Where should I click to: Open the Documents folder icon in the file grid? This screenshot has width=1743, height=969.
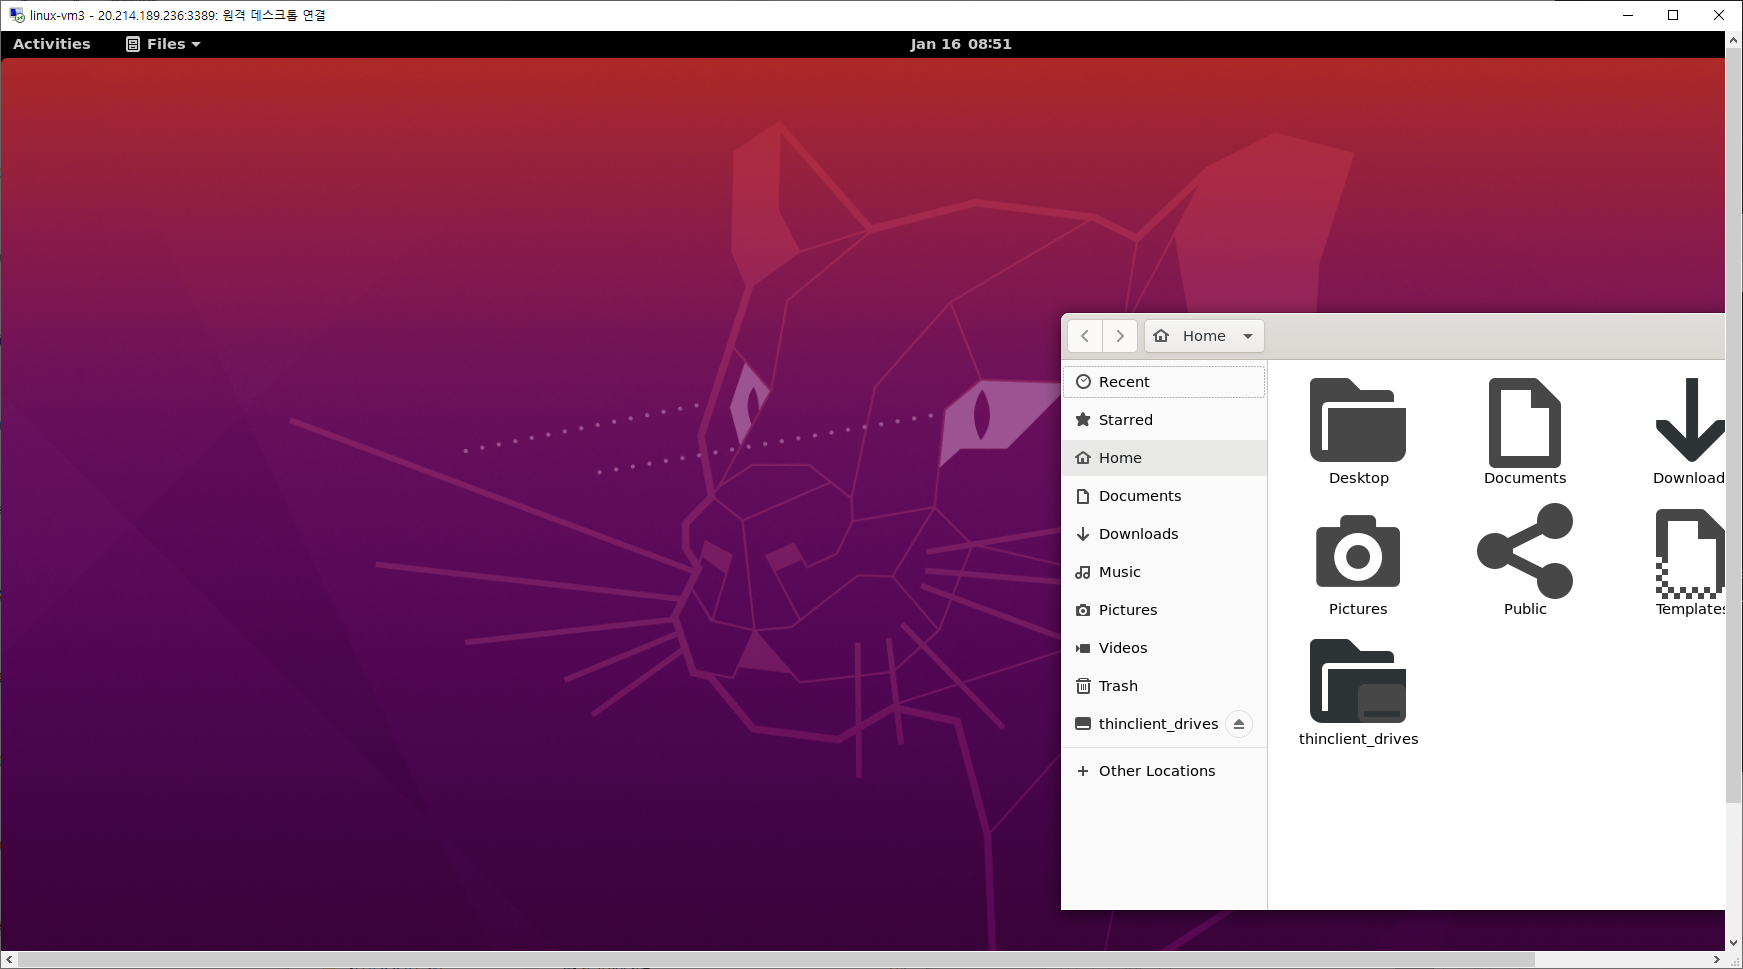point(1525,422)
